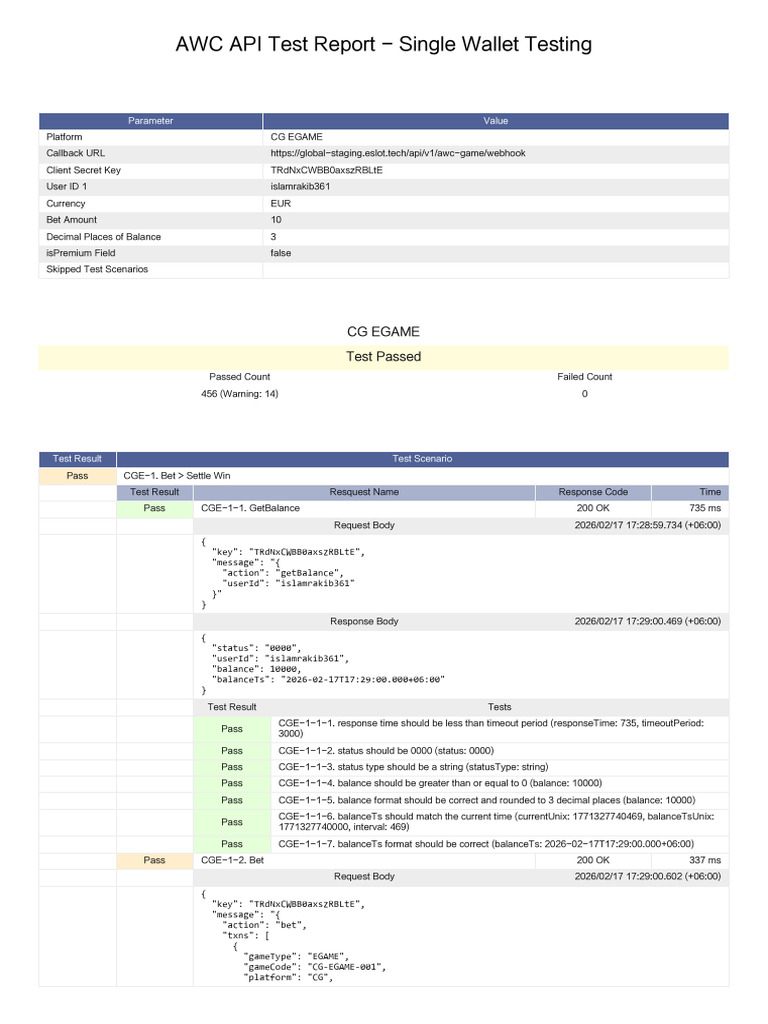Click the 'Failed Count' label
The image size is (768, 1024).
coord(584,377)
